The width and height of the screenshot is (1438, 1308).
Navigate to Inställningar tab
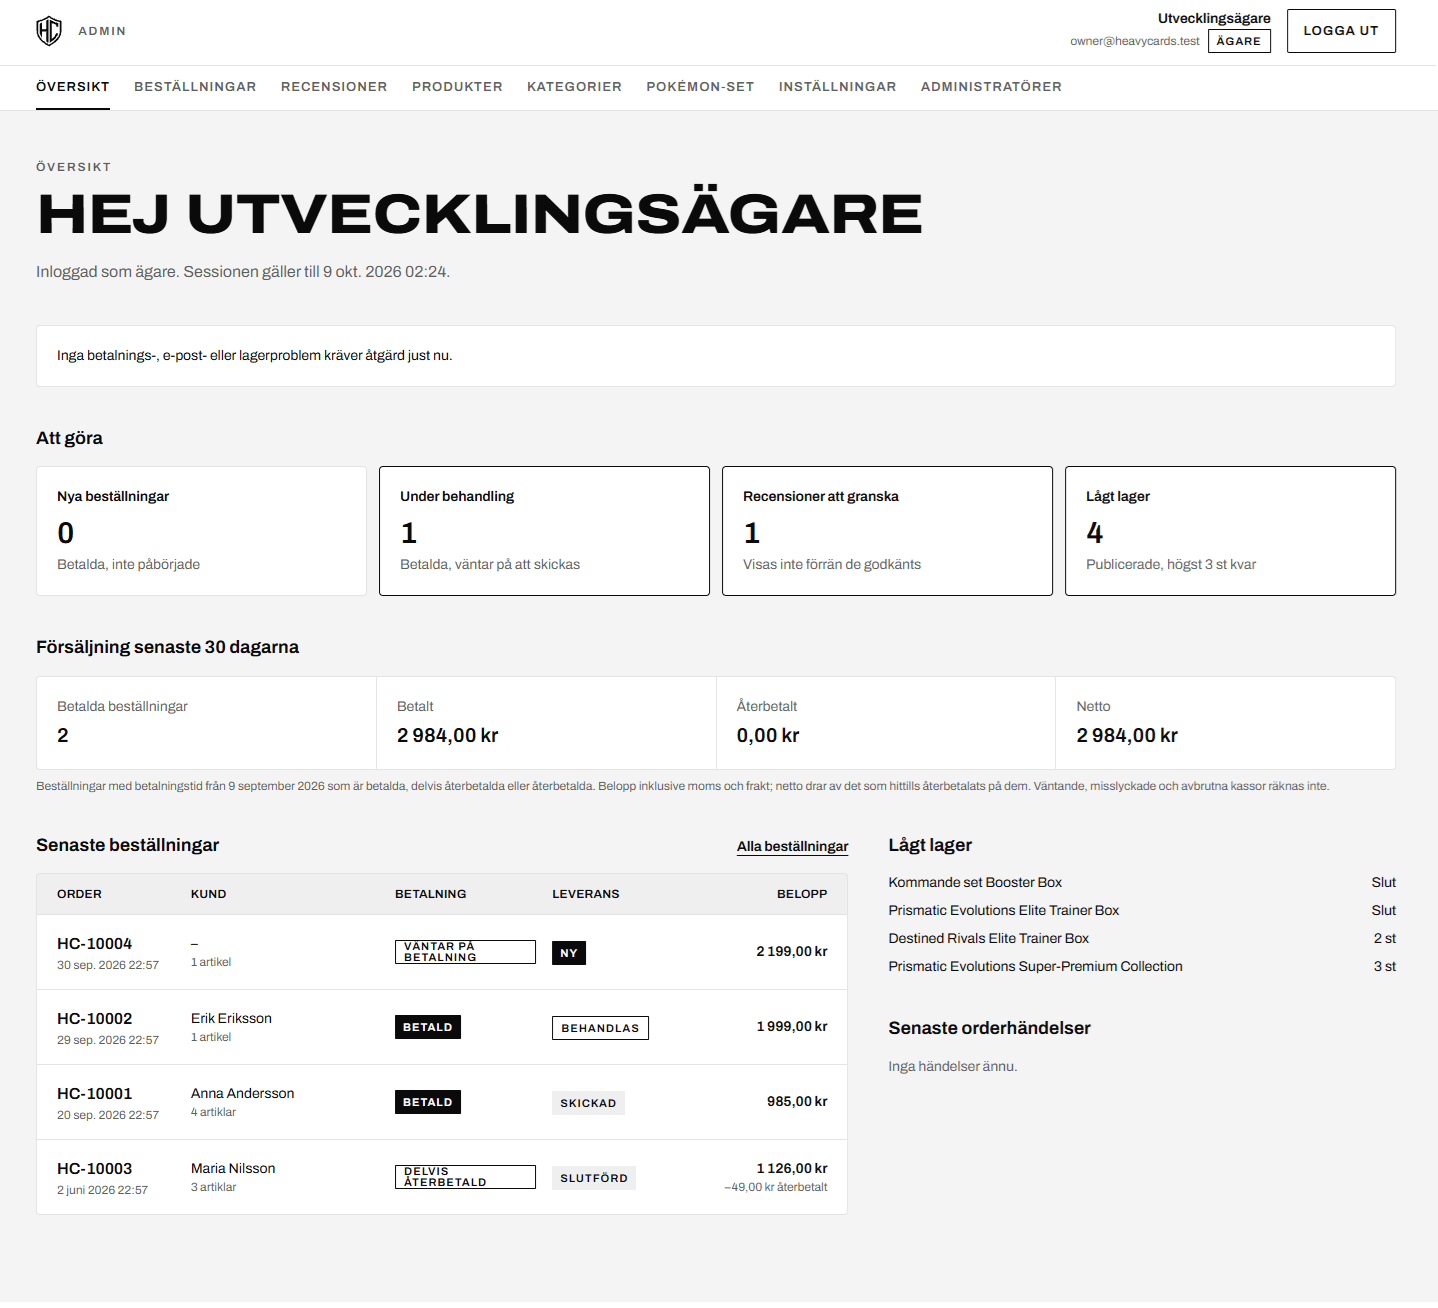point(837,87)
